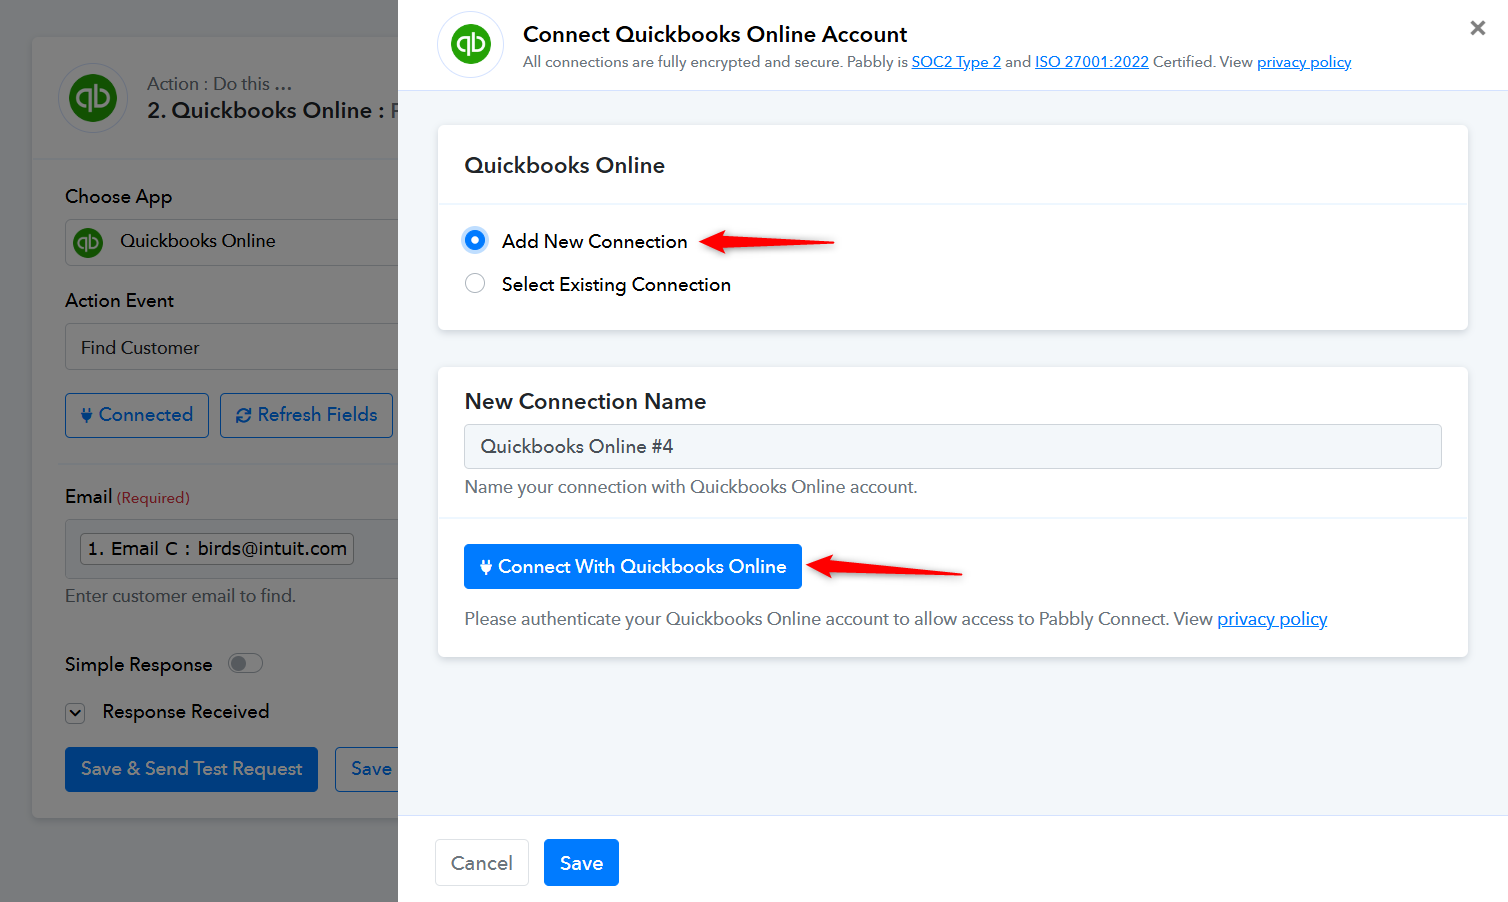Click Save & Send Test Request
Viewport: 1508px width, 902px height.
[x=191, y=769]
